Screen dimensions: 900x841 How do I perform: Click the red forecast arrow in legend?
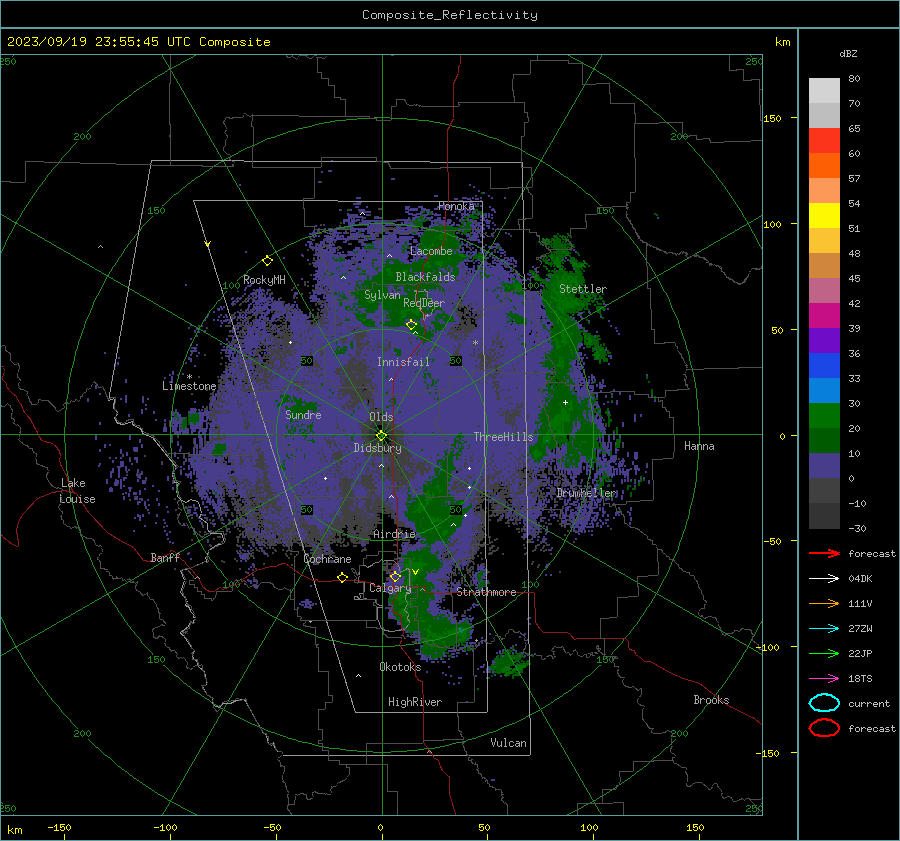824,553
